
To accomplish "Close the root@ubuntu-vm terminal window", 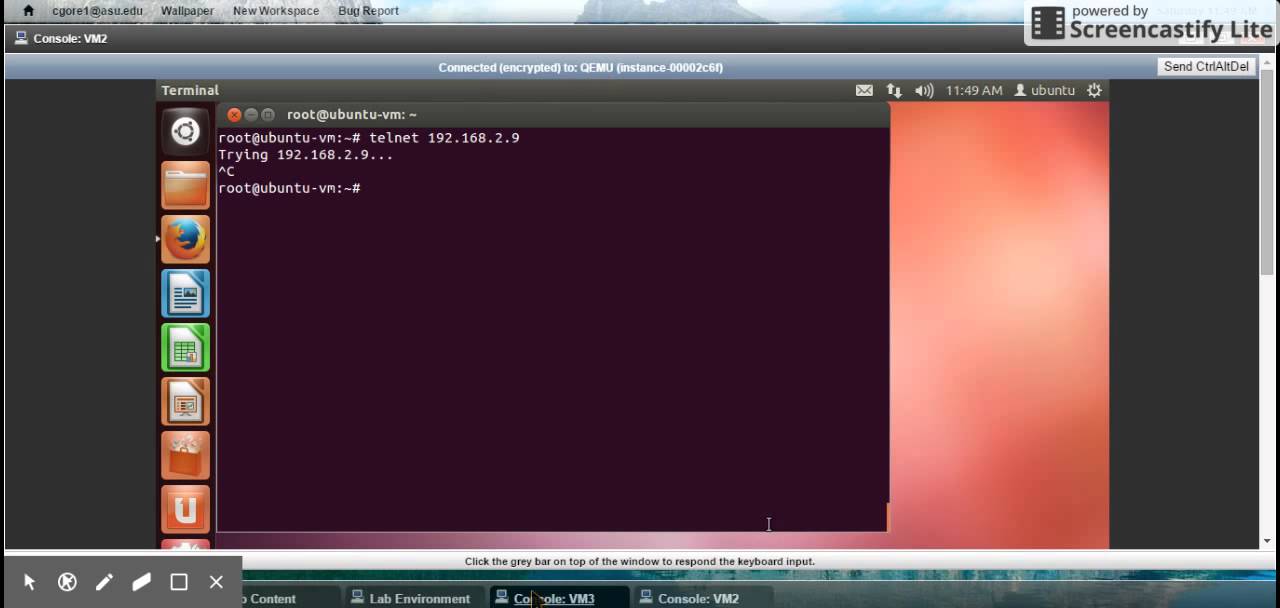I will [234, 115].
